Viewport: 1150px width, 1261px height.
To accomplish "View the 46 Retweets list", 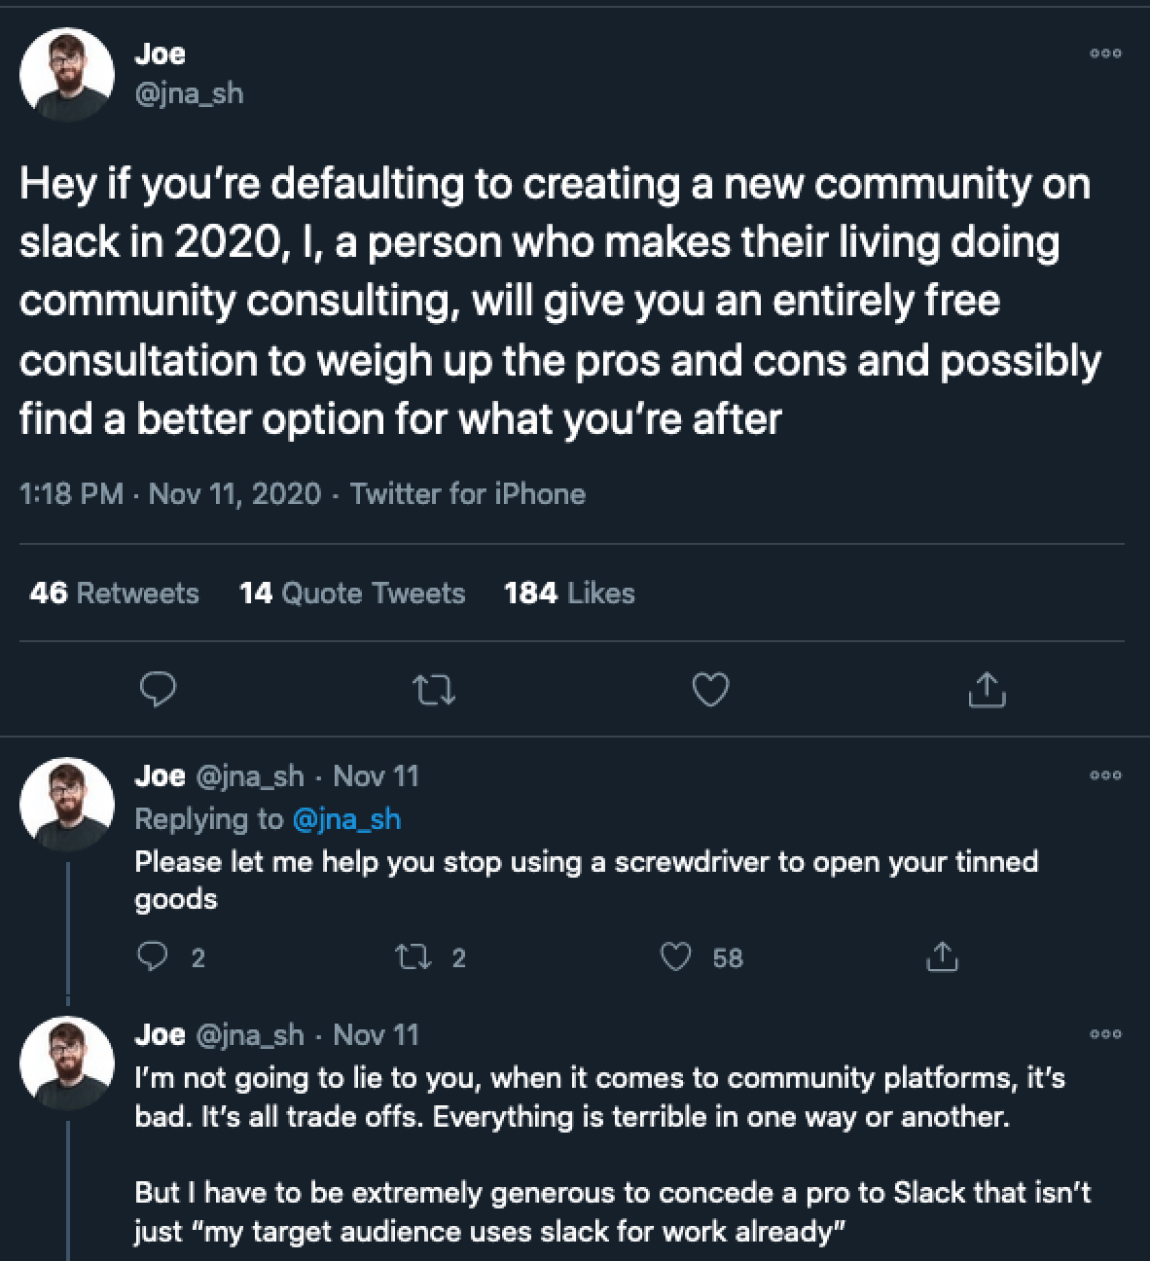I will (114, 593).
